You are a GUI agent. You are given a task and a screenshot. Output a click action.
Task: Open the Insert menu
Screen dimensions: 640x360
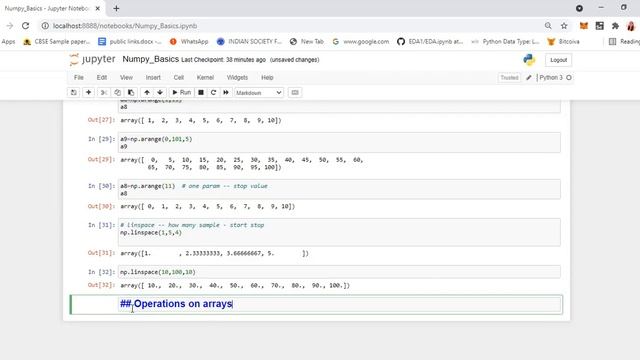(153, 78)
